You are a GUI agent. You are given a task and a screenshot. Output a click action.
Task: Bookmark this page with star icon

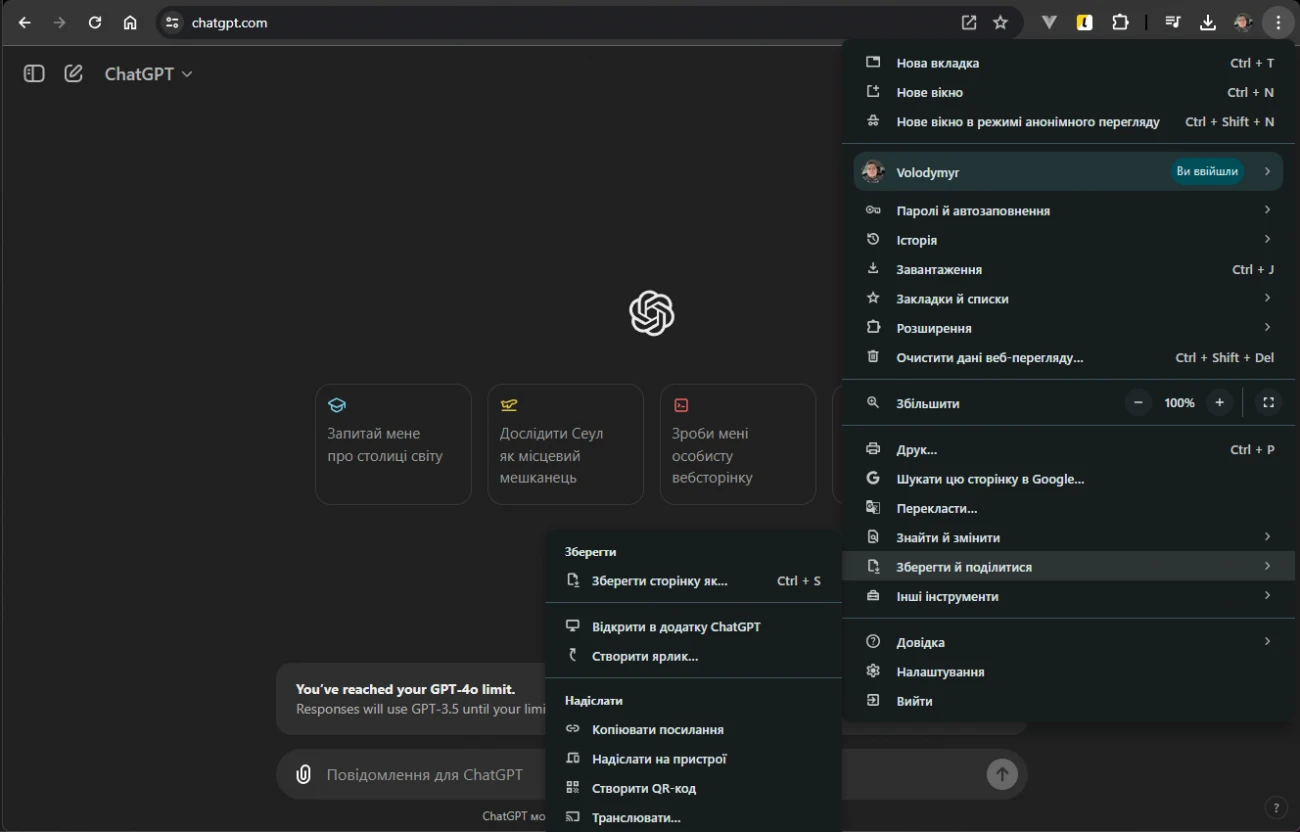(x=1000, y=23)
